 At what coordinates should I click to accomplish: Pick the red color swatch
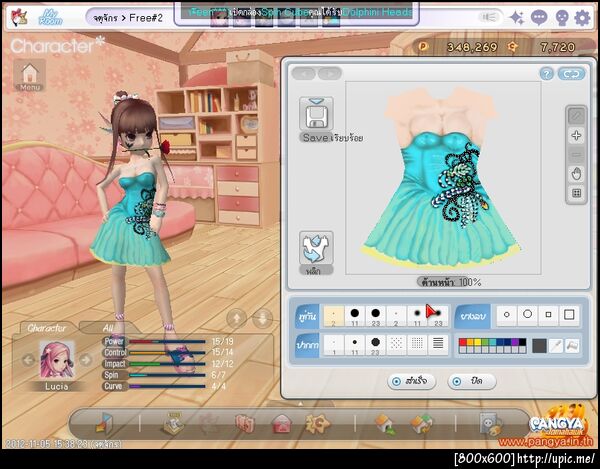[x=463, y=342]
